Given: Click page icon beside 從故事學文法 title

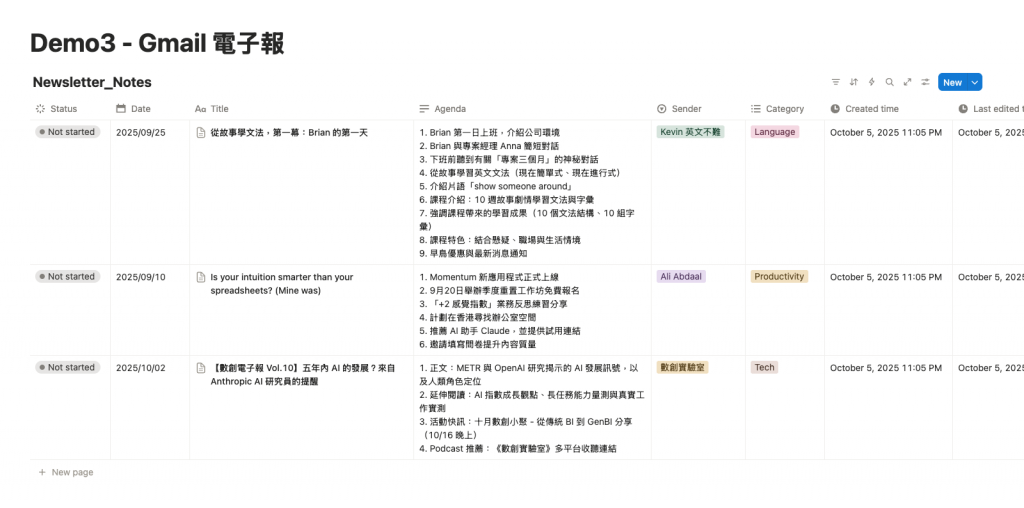Looking at the screenshot, I should pos(201,133).
